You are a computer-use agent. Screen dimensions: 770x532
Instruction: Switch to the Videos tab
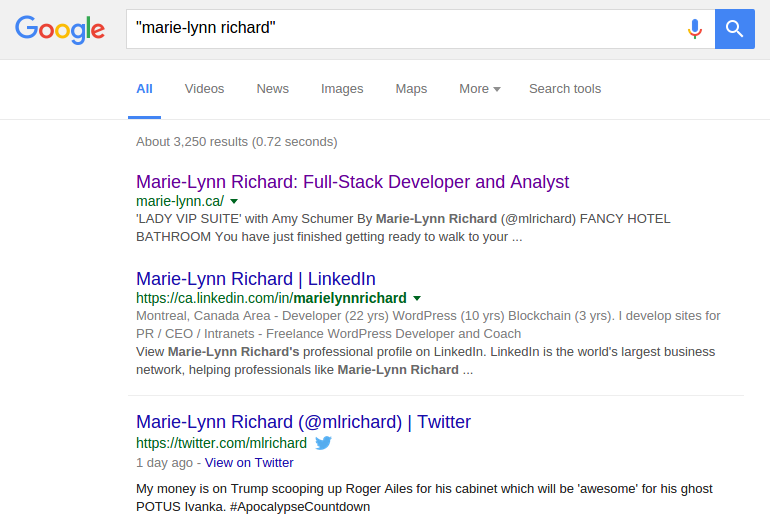(x=204, y=89)
